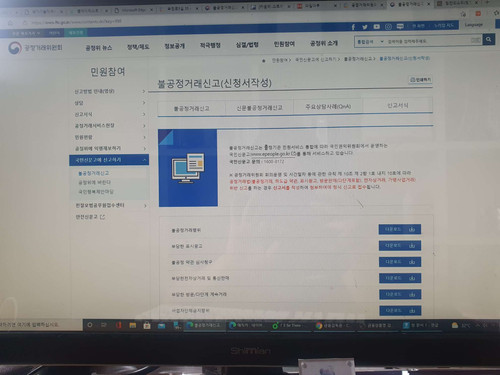The width and height of the screenshot is (500, 375).
Task: Open 국민행복제안마당 sidebar sub-link
Action: [96, 192]
